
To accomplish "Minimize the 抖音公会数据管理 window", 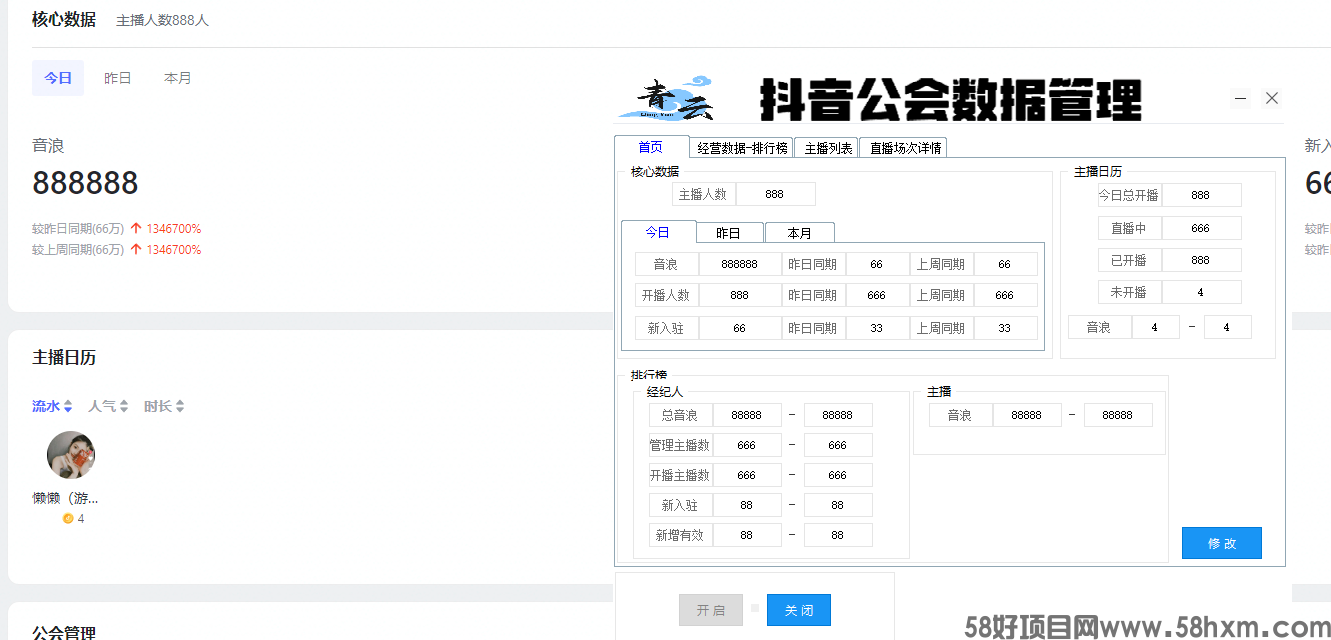I will click(x=1240, y=98).
